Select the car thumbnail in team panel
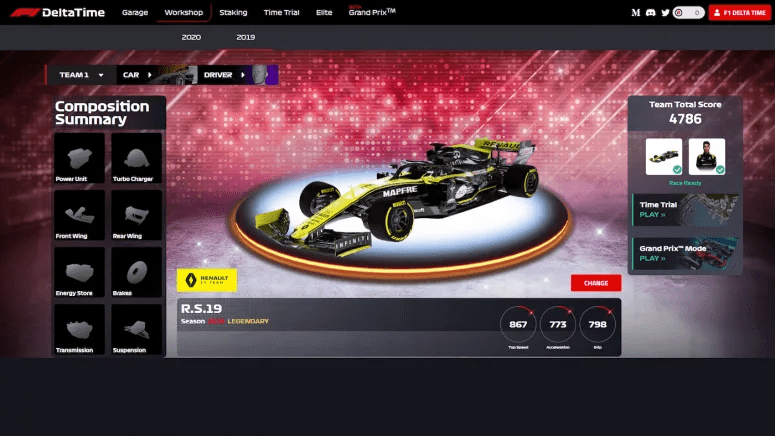The image size is (775, 436). click(664, 157)
